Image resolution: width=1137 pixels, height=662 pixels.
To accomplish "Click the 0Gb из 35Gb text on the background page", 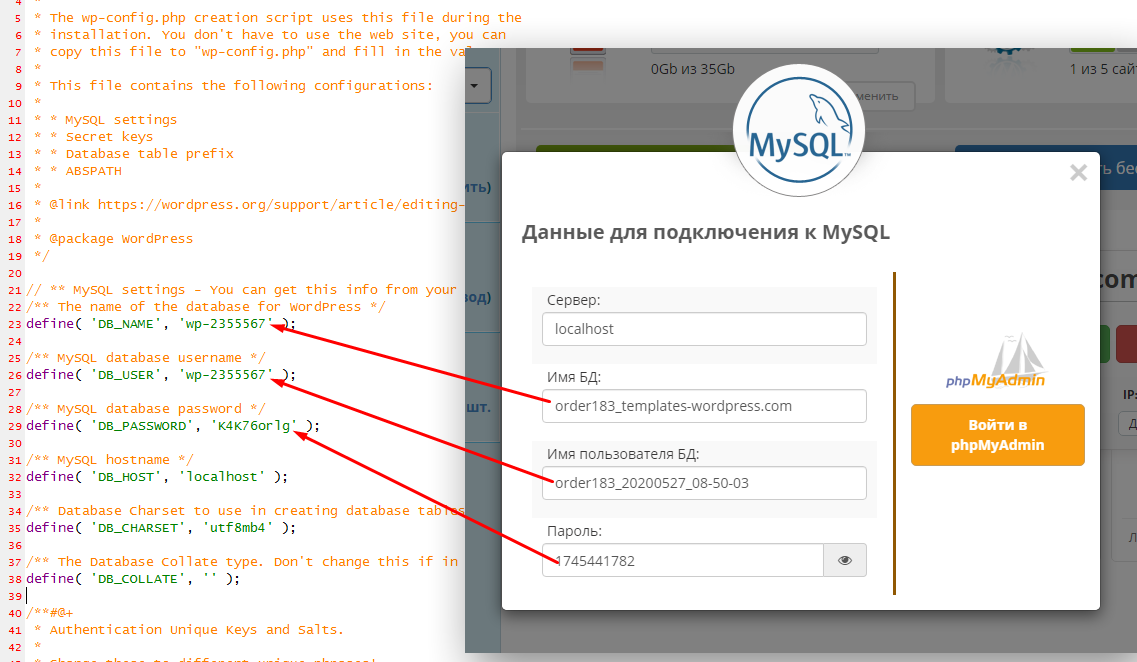I will tap(692, 69).
